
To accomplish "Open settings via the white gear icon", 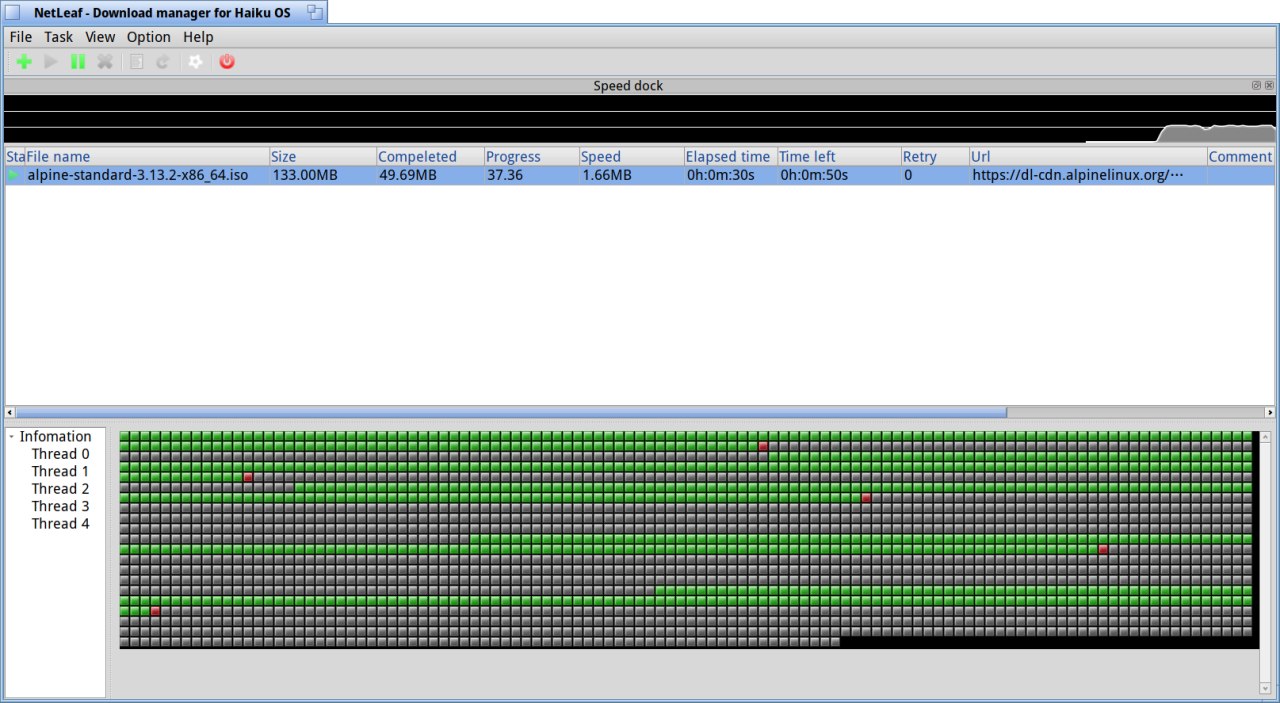I will point(195,62).
